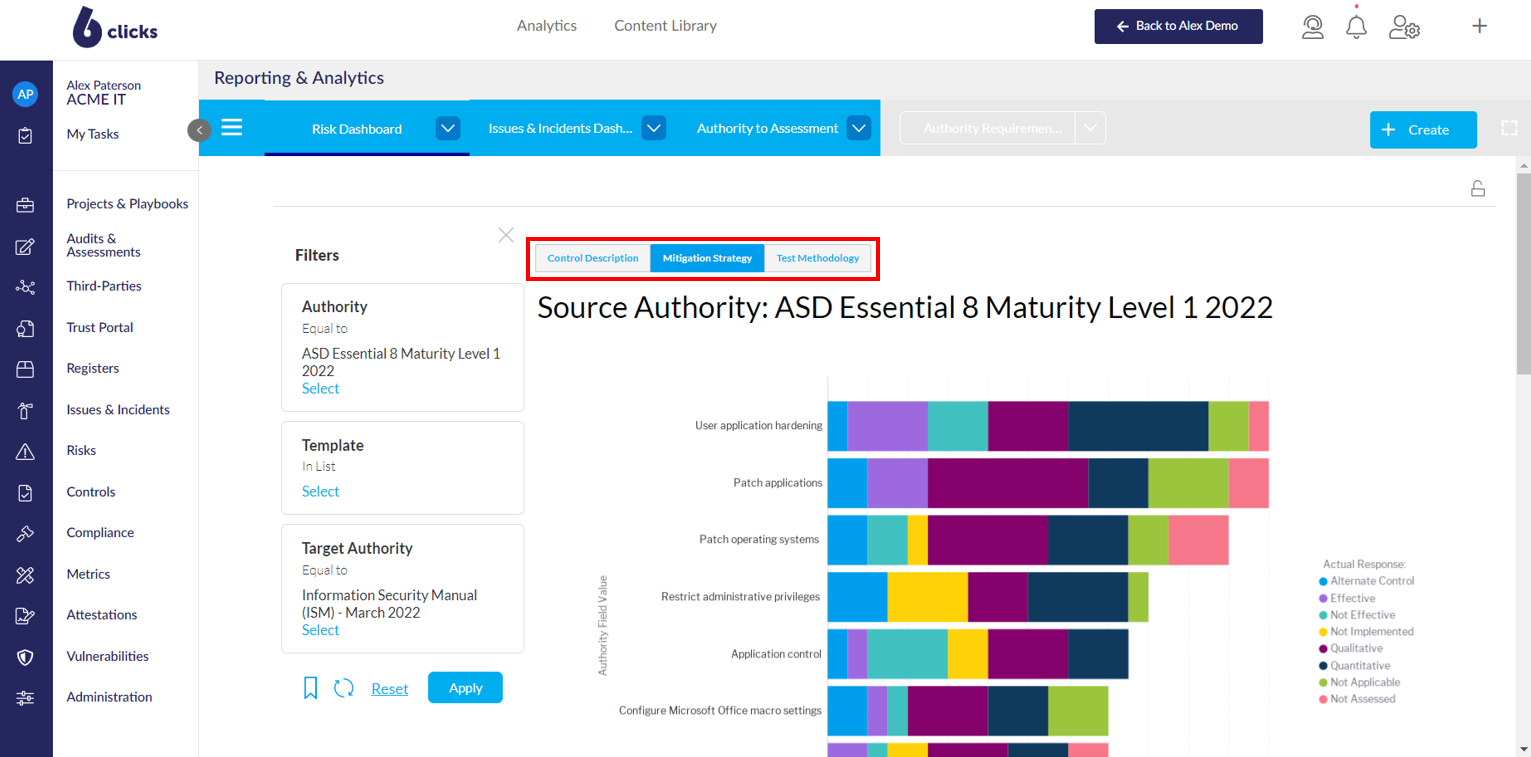
Task: Select the briefcase Projects & Playbooks icon
Action: pos(25,204)
